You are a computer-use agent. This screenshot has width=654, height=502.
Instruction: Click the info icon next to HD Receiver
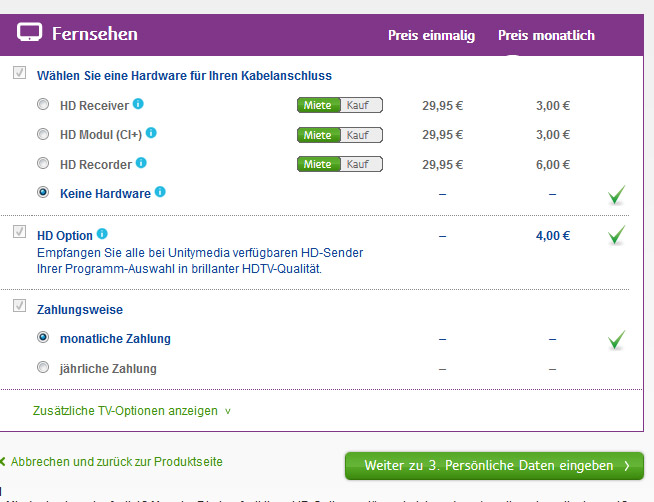[x=138, y=103]
